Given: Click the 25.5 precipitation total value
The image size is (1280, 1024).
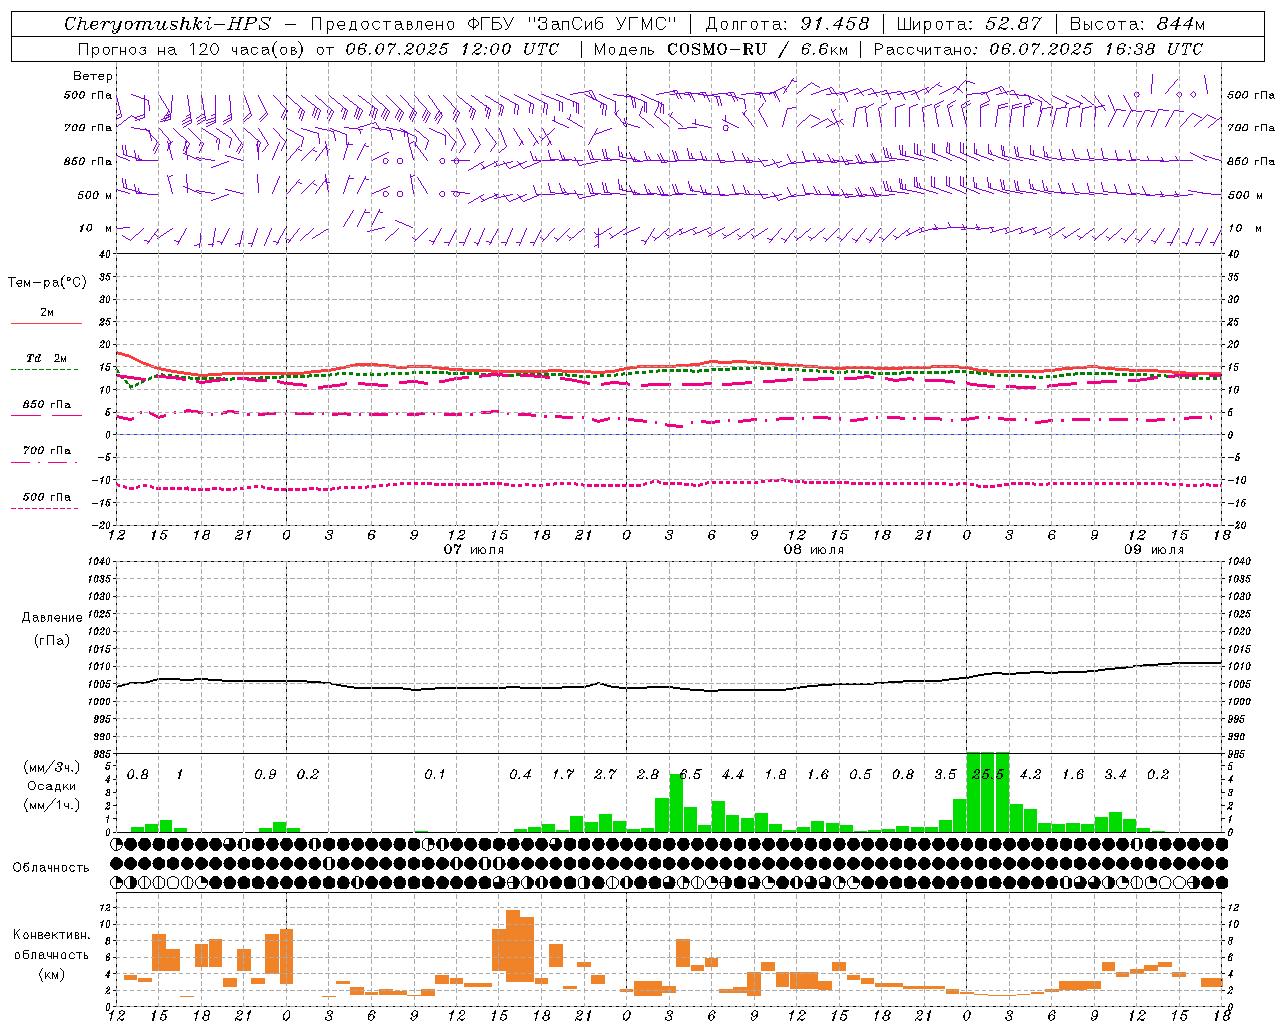Looking at the screenshot, I should point(989,775).
